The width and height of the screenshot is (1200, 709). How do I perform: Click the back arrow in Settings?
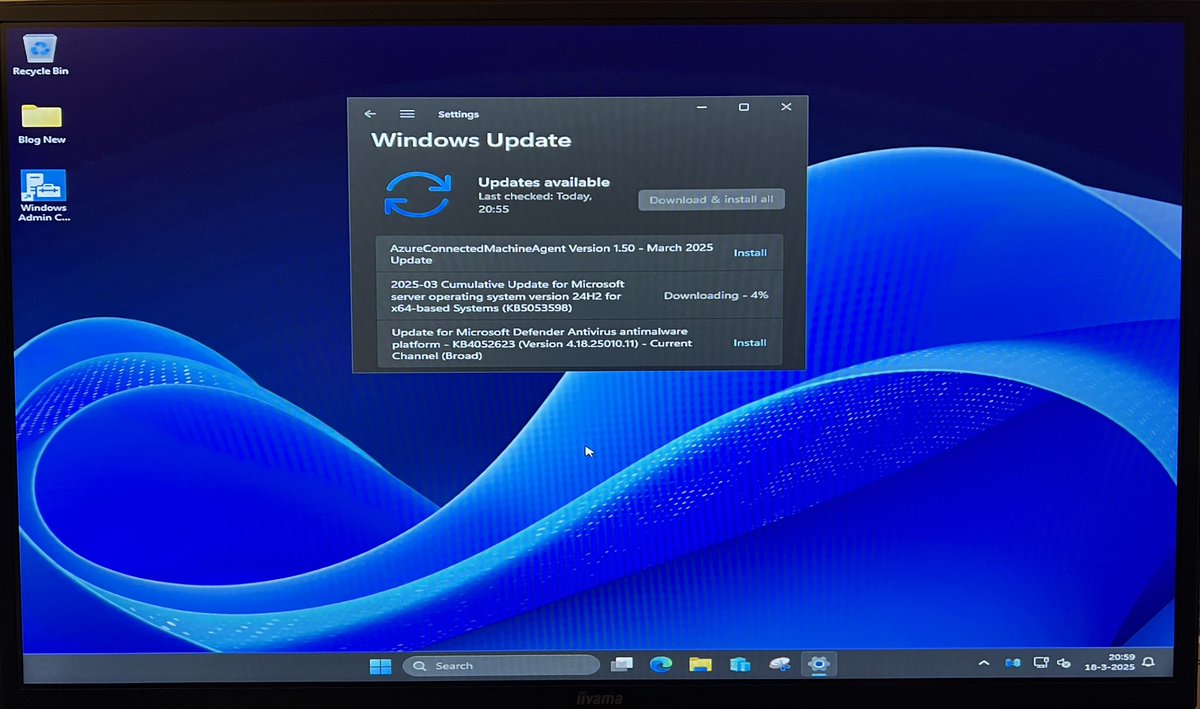371,113
